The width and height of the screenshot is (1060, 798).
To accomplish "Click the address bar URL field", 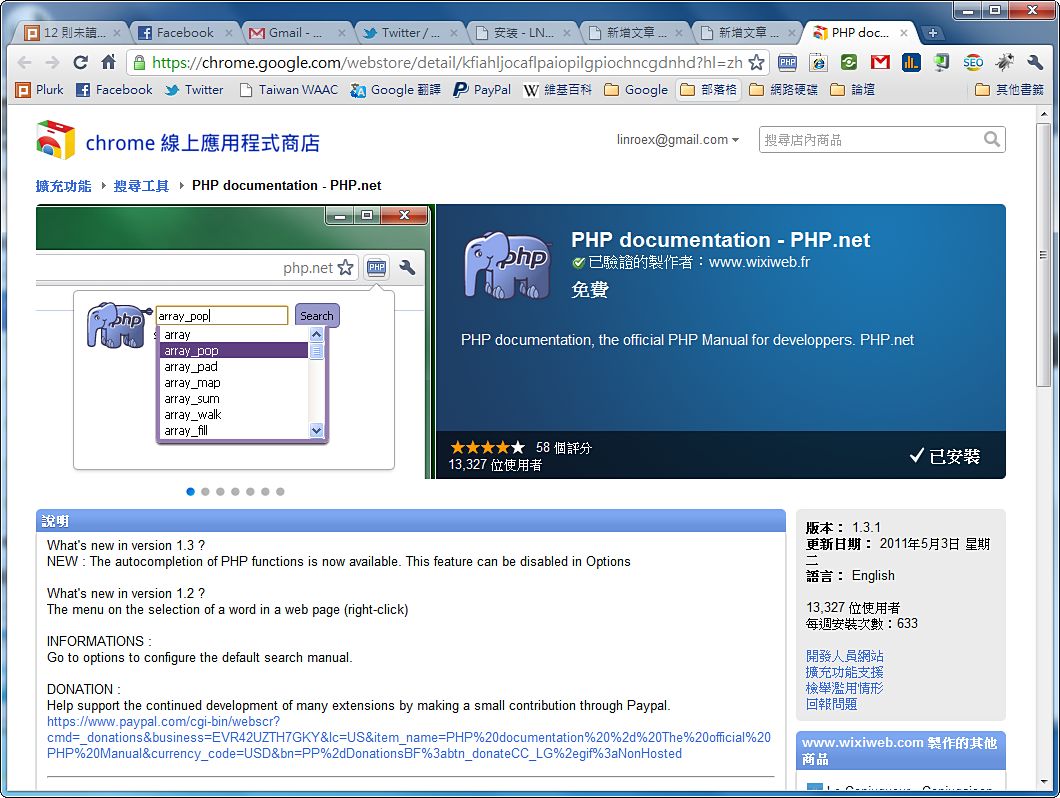I will pos(447,63).
